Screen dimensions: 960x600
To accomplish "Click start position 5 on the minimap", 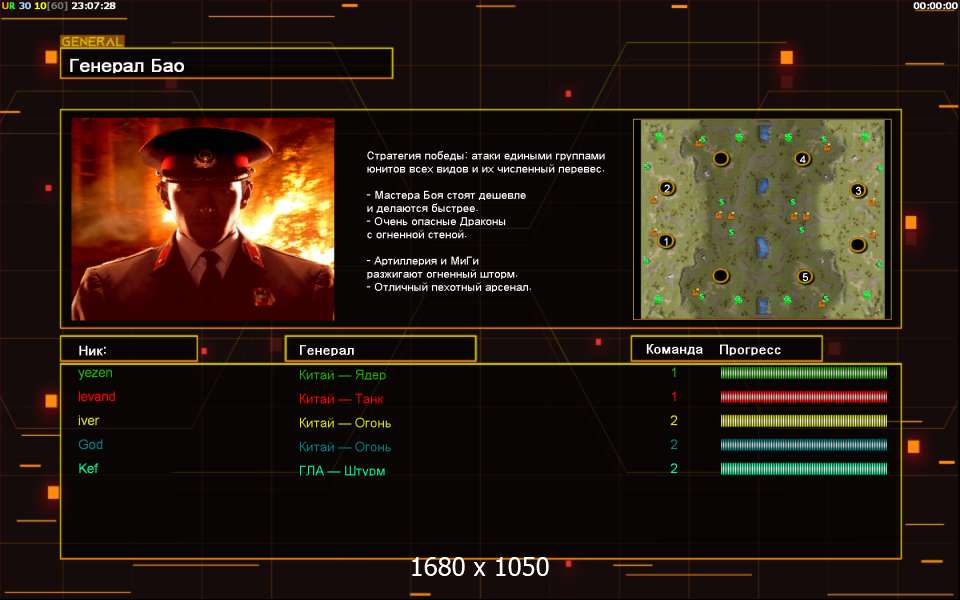I will (x=805, y=277).
